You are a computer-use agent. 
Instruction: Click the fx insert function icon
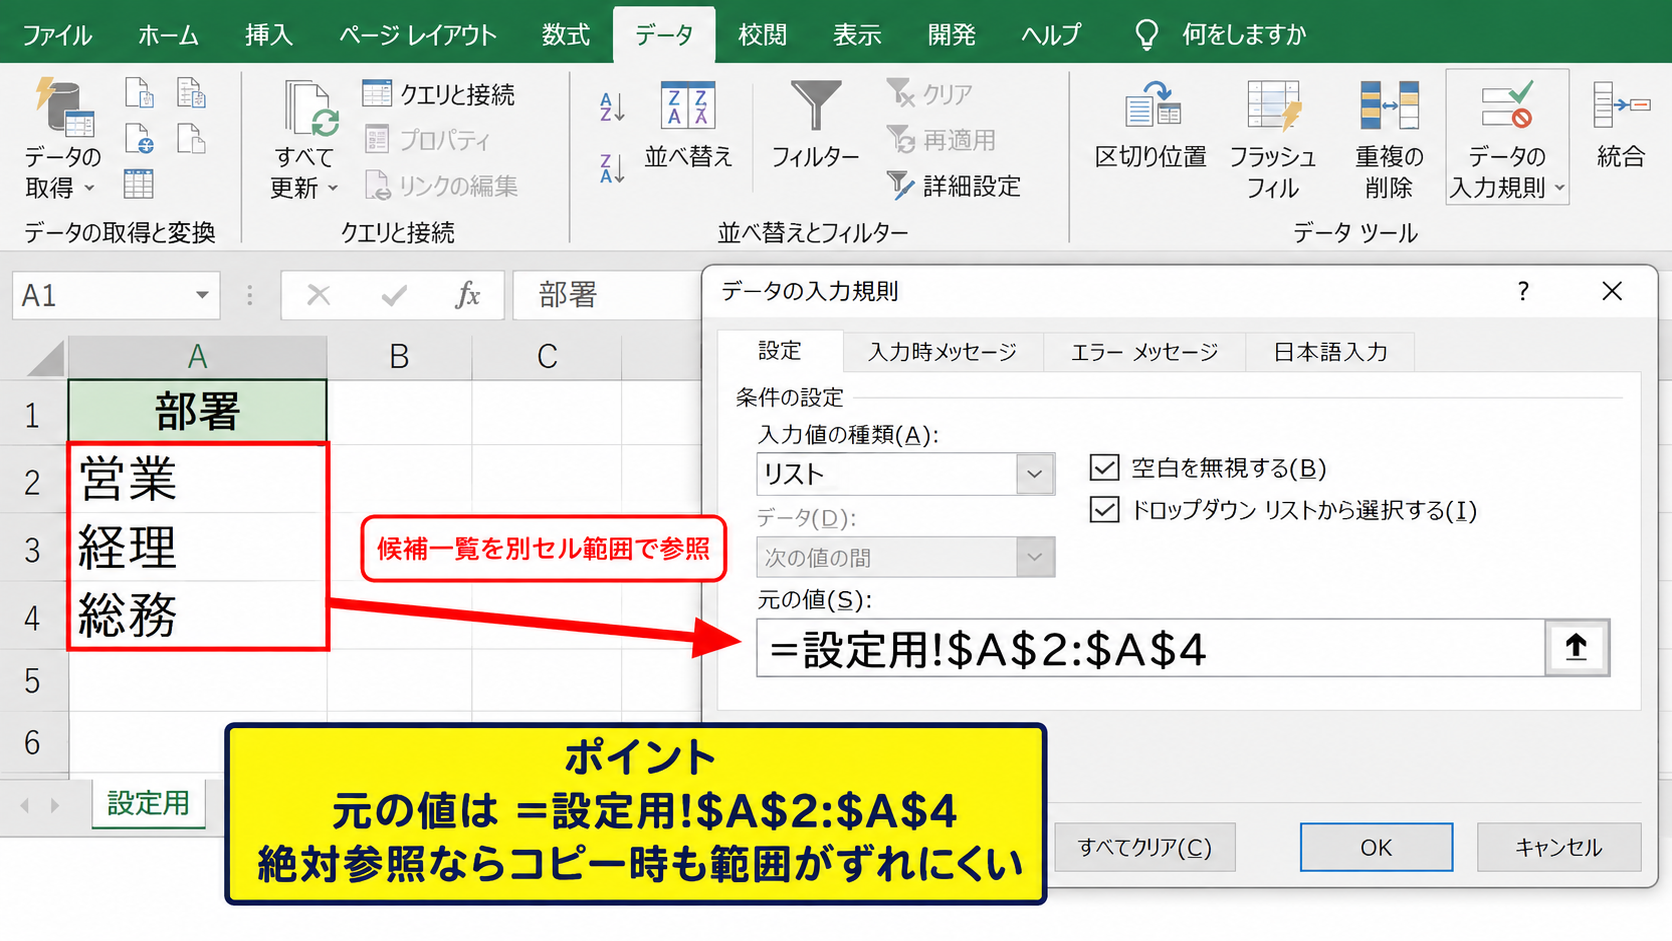tap(467, 295)
